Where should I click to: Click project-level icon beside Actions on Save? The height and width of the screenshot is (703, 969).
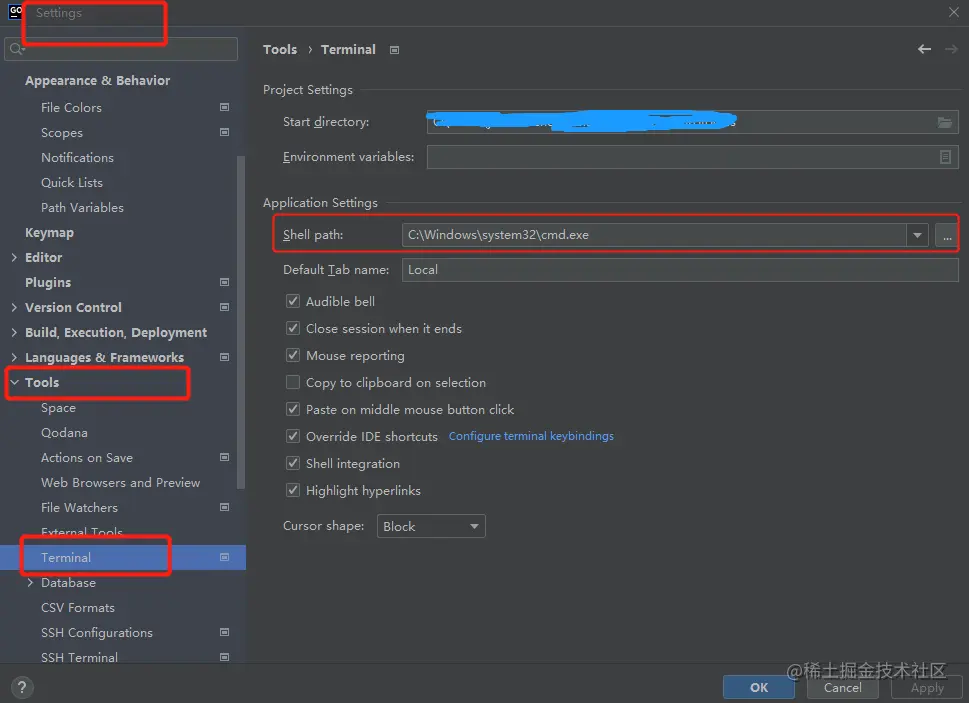click(224, 457)
